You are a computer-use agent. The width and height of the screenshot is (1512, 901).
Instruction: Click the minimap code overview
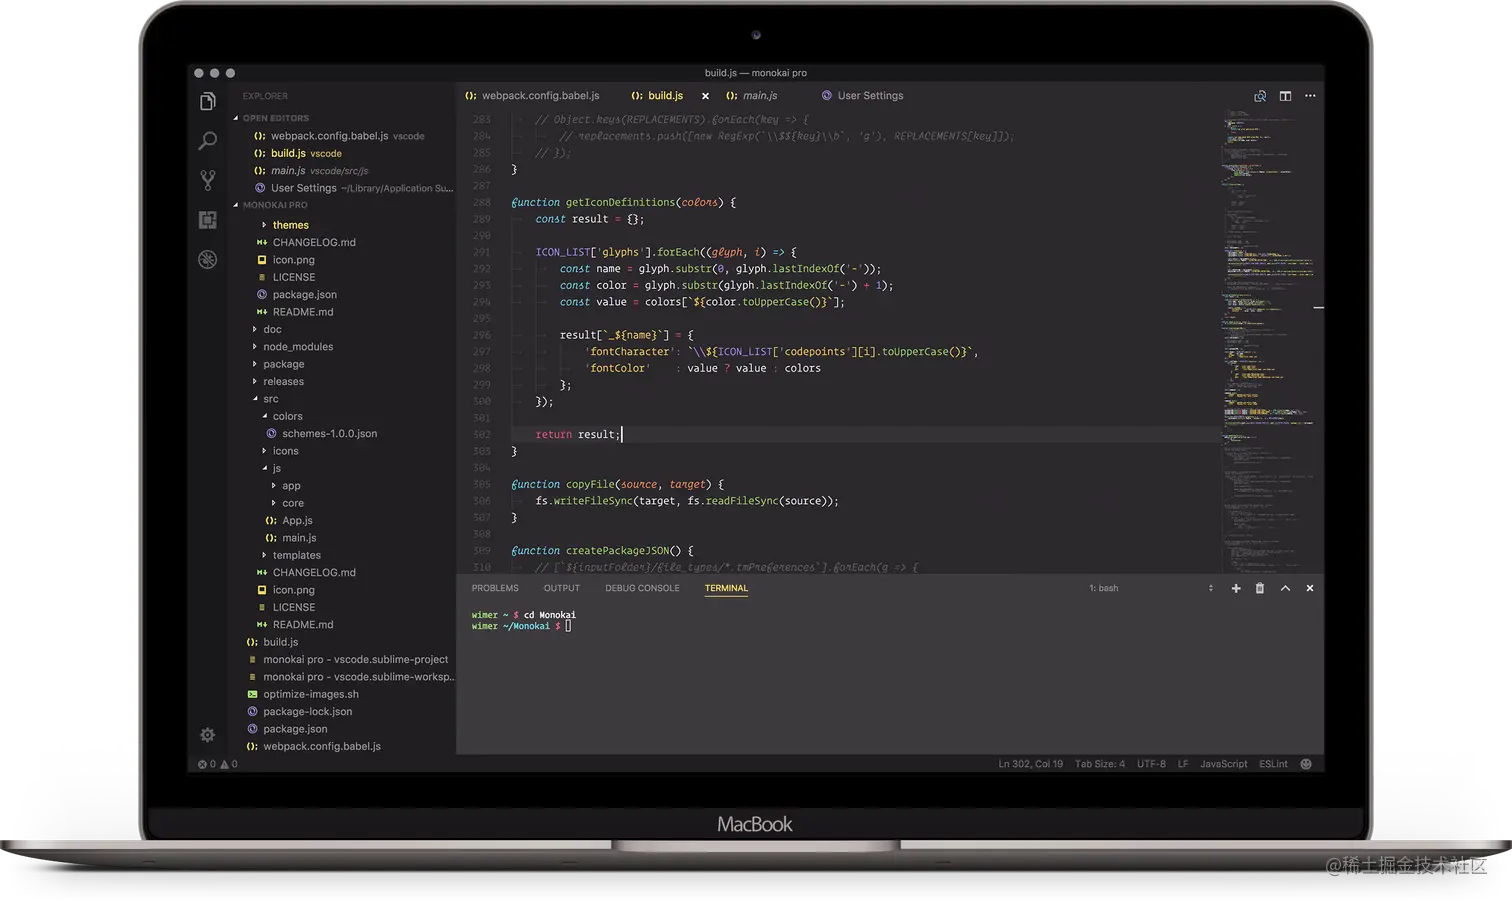tap(1270, 340)
